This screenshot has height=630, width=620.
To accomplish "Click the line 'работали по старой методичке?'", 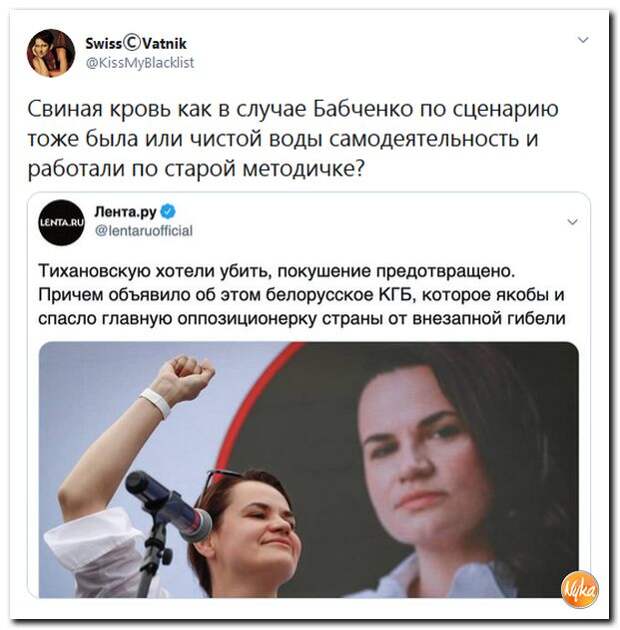I will [196, 169].
